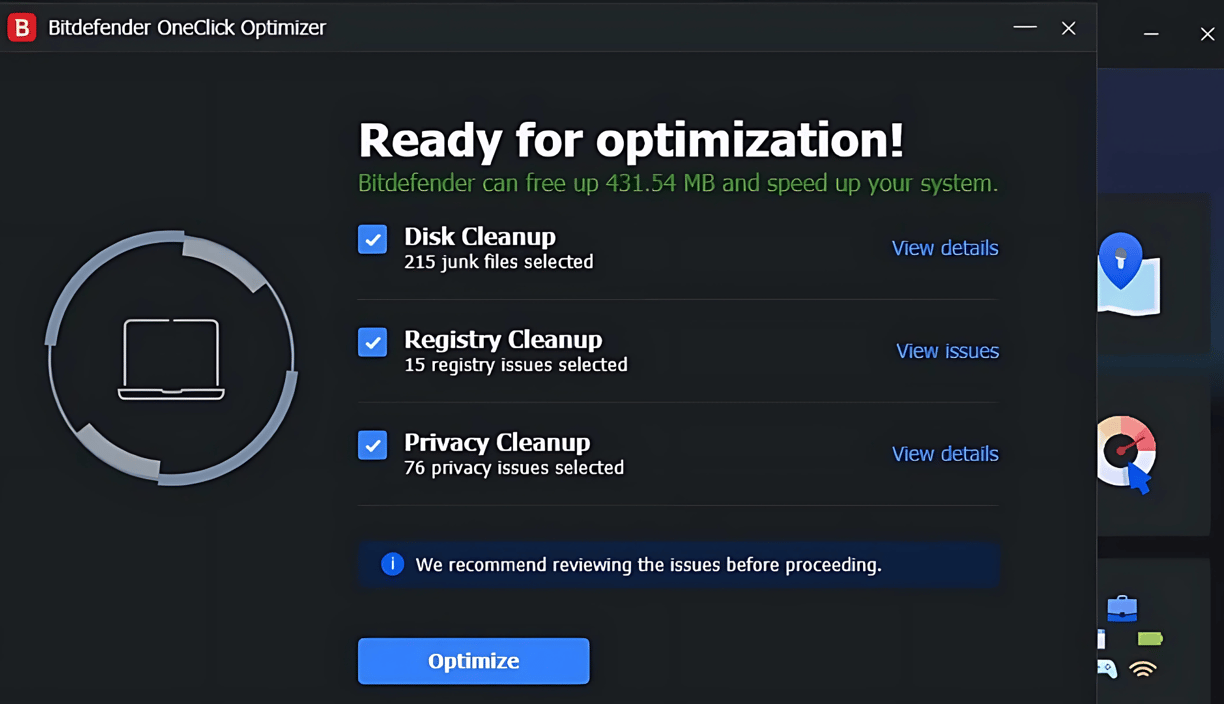Uncheck the Disk Cleanup checkbox

pyautogui.click(x=372, y=239)
